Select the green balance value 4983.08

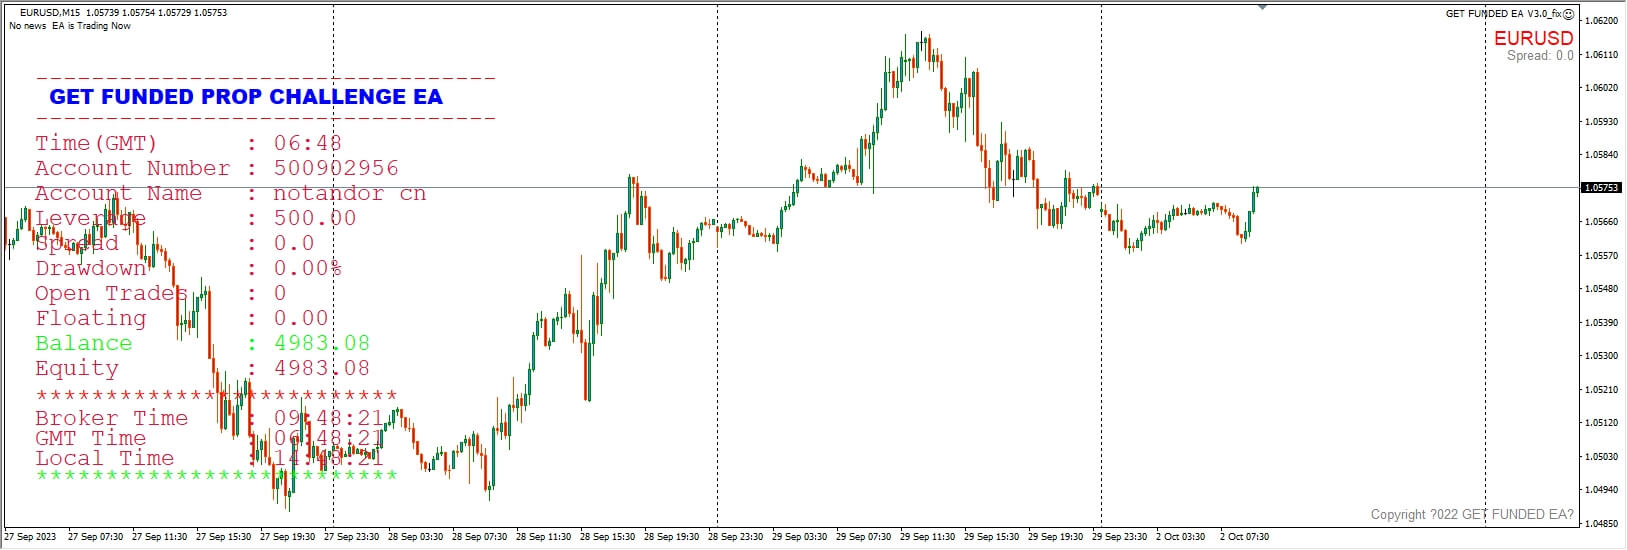[322, 343]
